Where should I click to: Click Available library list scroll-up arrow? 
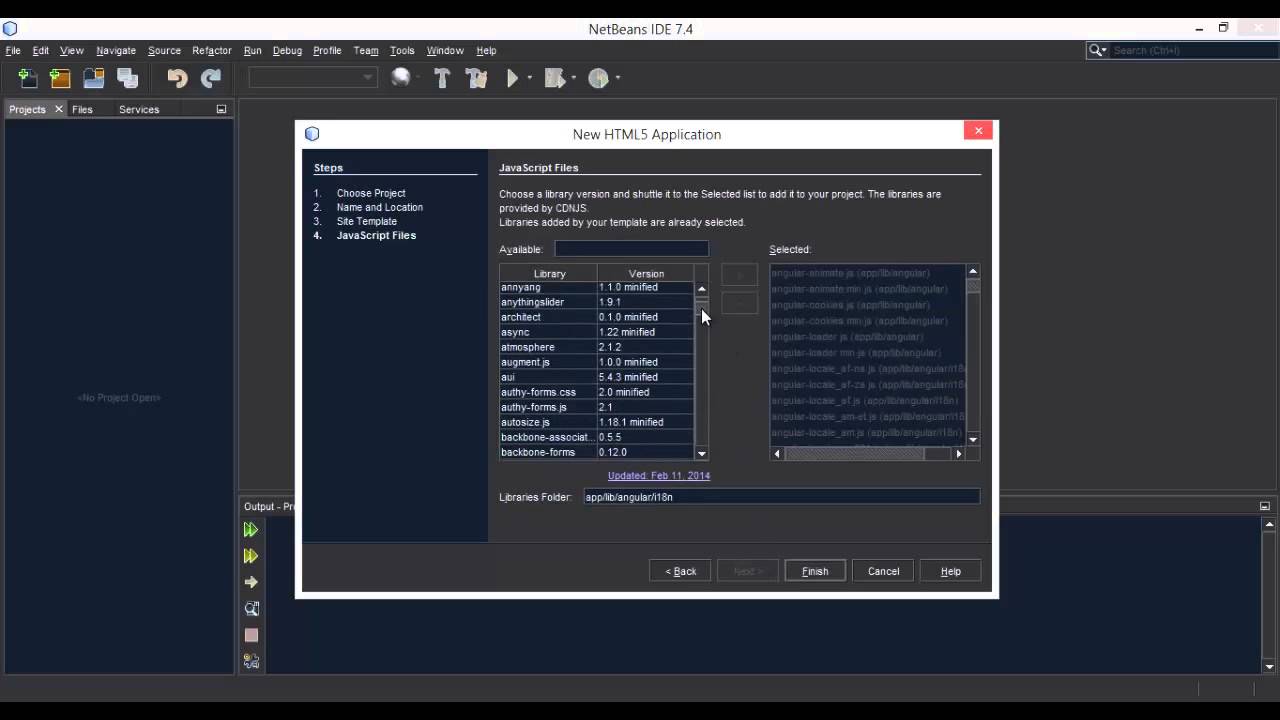701,288
